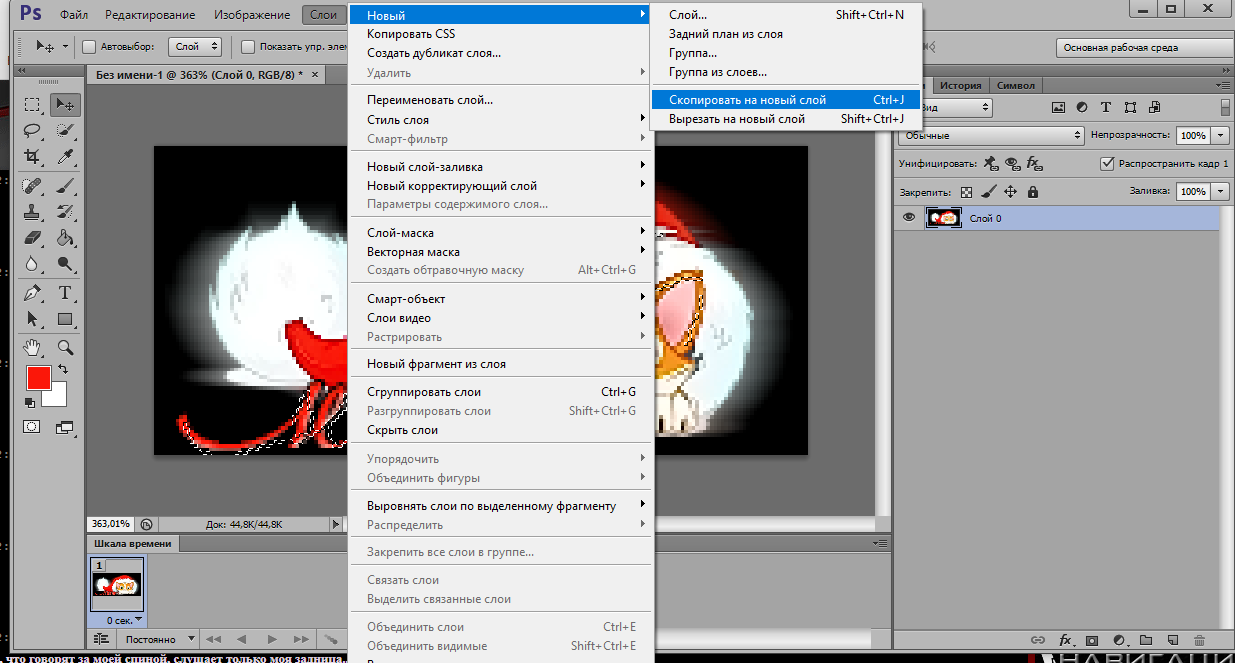Select the Rectangular Marquee tool
Image resolution: width=1235 pixels, height=663 pixels.
click(x=33, y=104)
